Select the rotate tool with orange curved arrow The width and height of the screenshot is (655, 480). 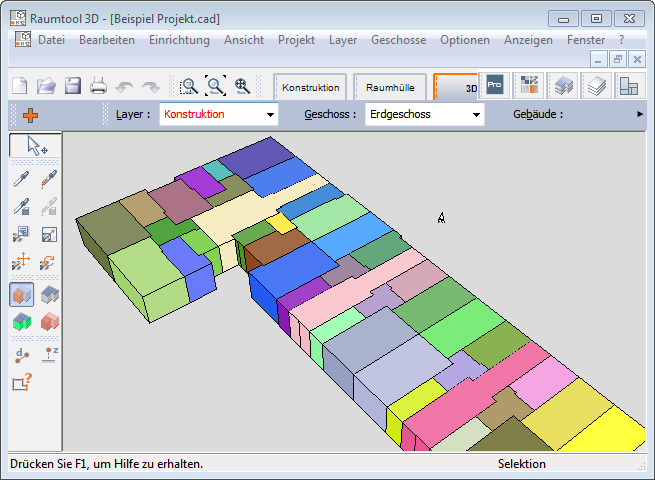pyautogui.click(x=48, y=262)
